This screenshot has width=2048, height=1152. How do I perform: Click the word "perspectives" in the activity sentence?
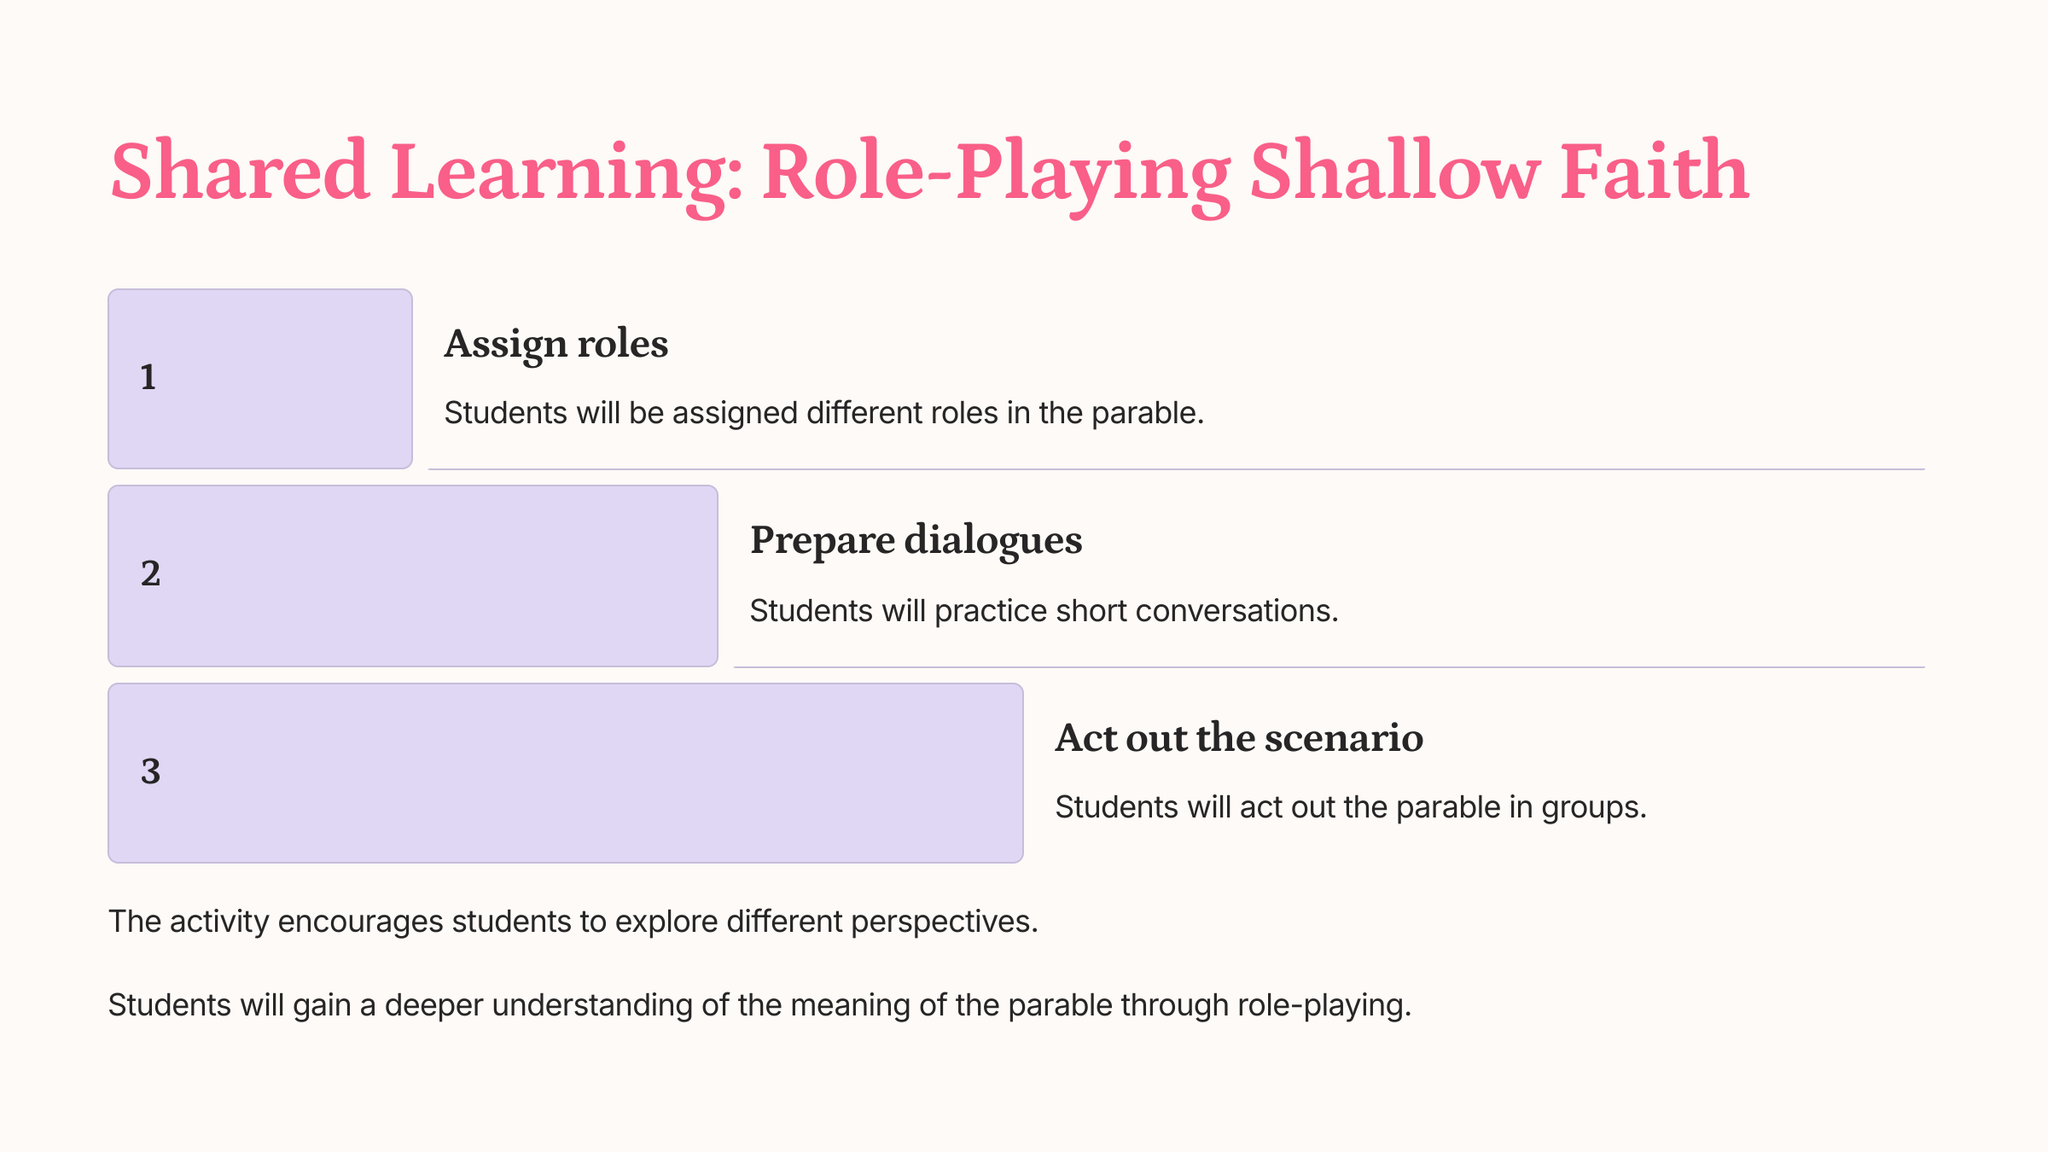pyautogui.click(x=944, y=921)
